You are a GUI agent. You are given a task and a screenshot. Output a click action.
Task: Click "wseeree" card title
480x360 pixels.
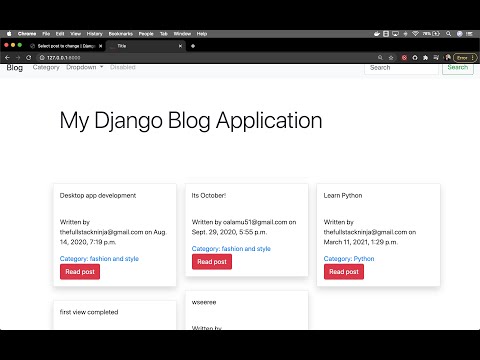[204, 302]
